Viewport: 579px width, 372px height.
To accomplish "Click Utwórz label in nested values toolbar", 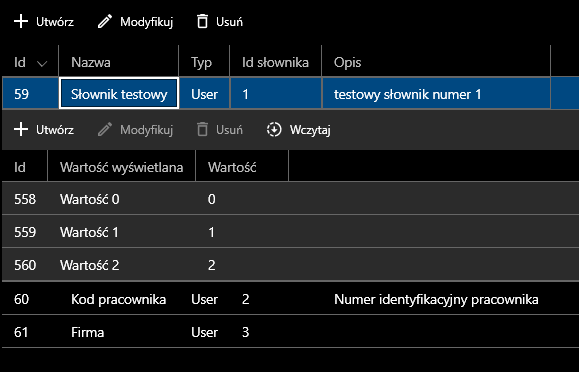I will pyautogui.click(x=55, y=130).
